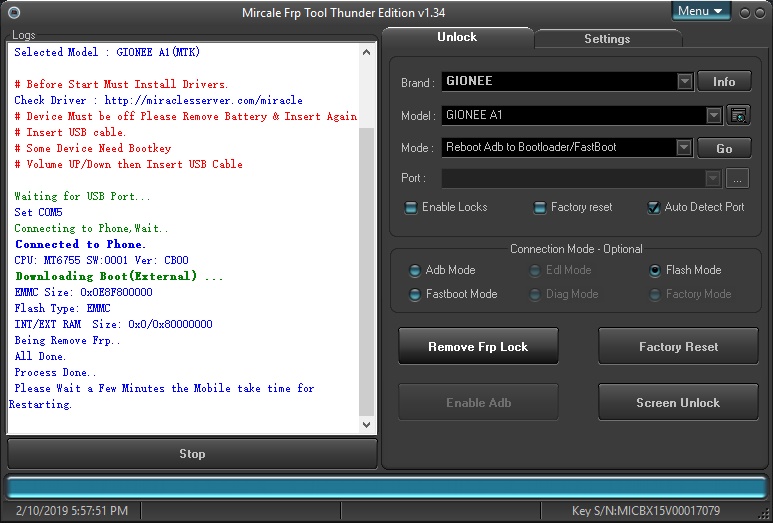
Task: Click the 'Check Driver' URL log line
Action: [158, 101]
